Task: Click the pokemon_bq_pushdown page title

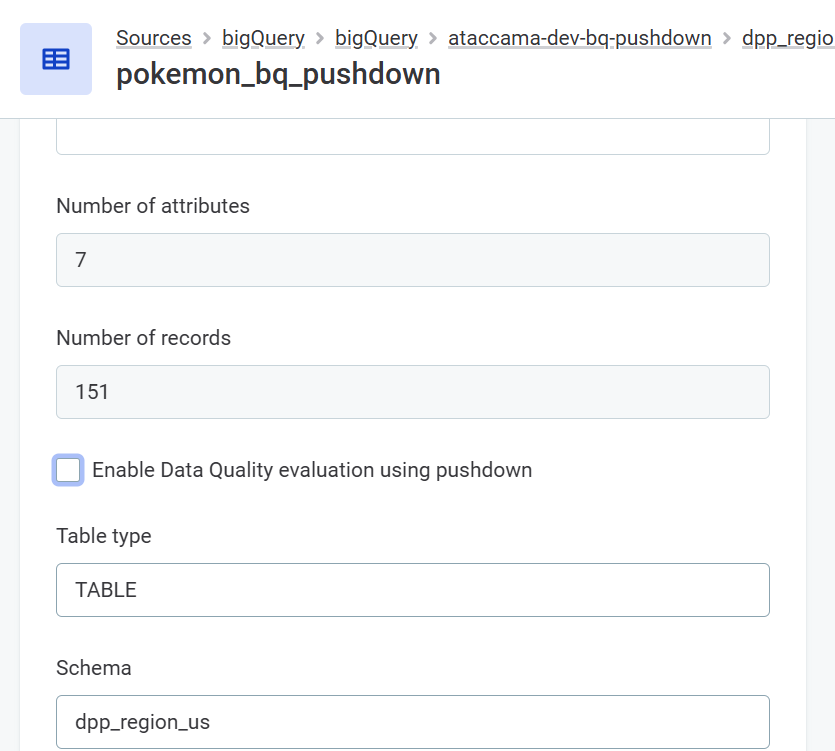Action: [x=278, y=74]
